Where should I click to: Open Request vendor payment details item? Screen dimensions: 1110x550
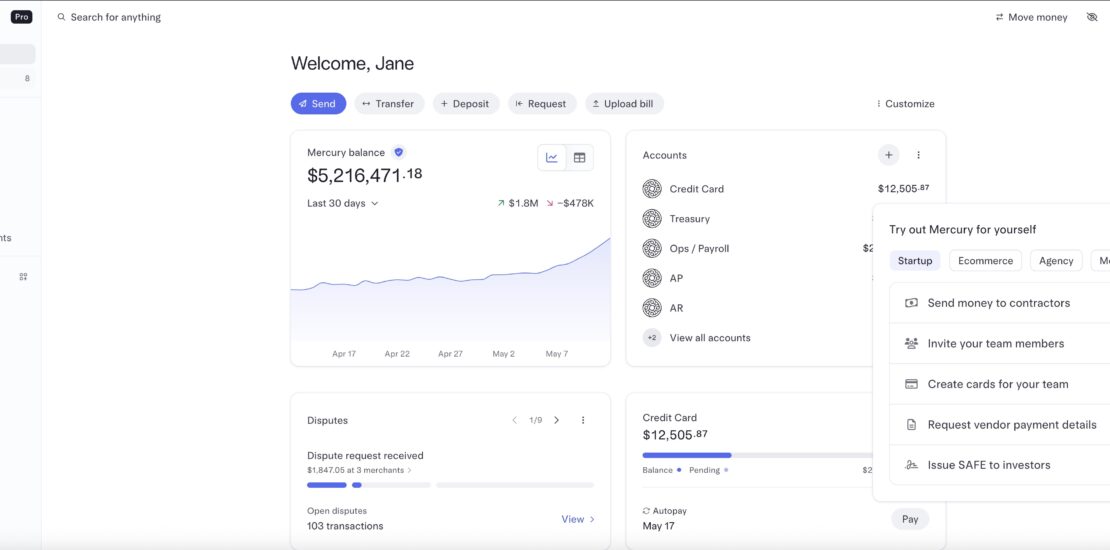coord(1000,425)
